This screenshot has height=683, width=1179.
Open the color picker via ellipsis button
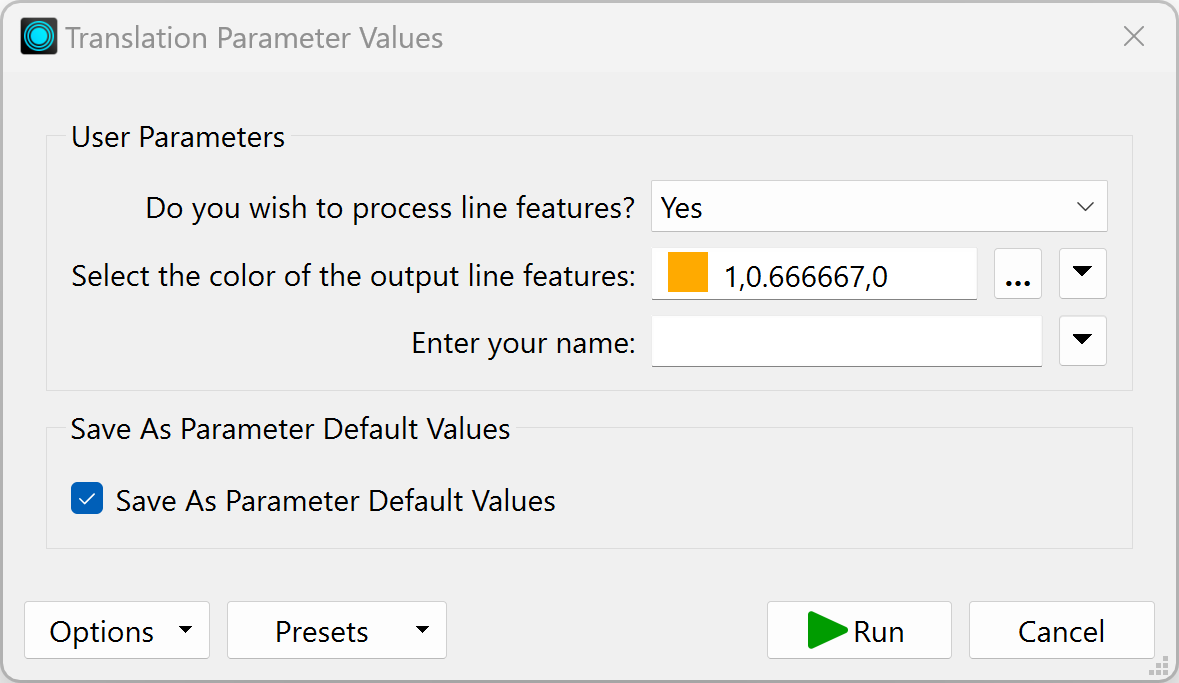coord(1017,273)
